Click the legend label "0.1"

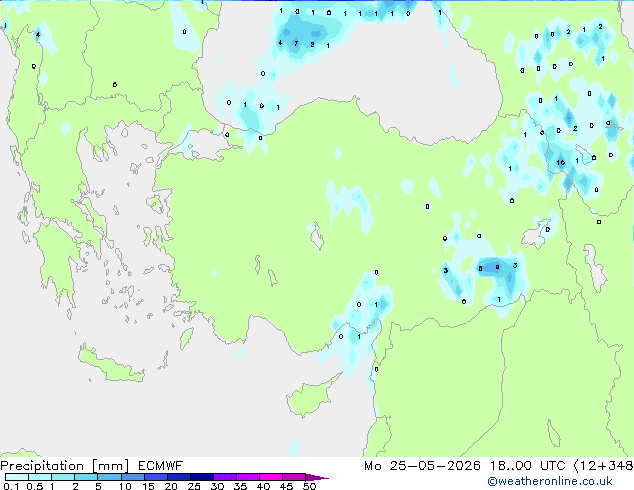11,486
